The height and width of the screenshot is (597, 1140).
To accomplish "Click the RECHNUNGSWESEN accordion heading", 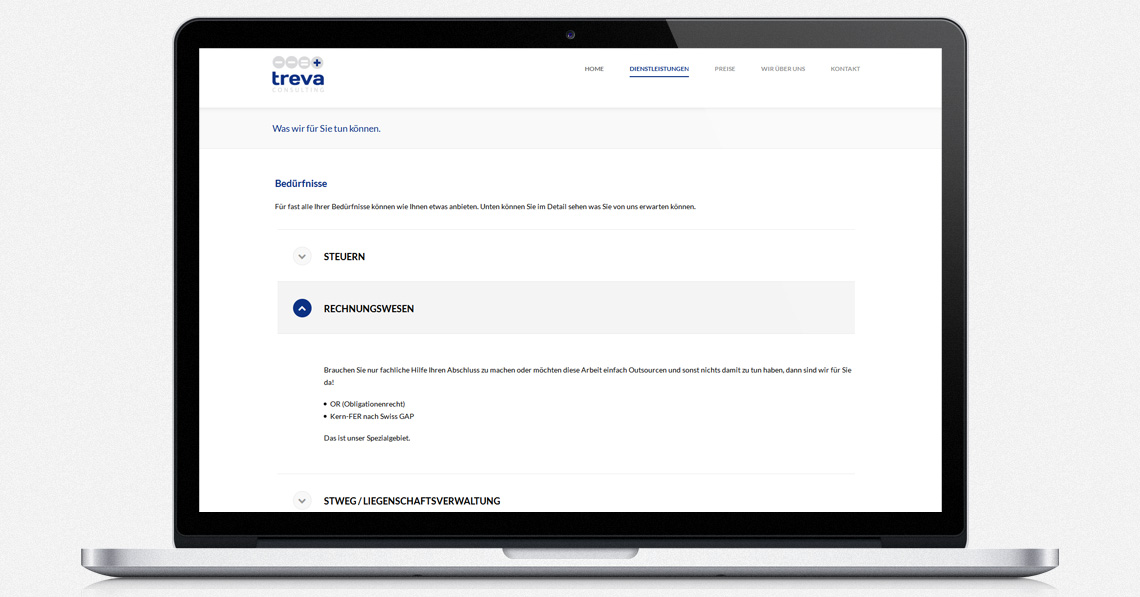I will coord(369,309).
